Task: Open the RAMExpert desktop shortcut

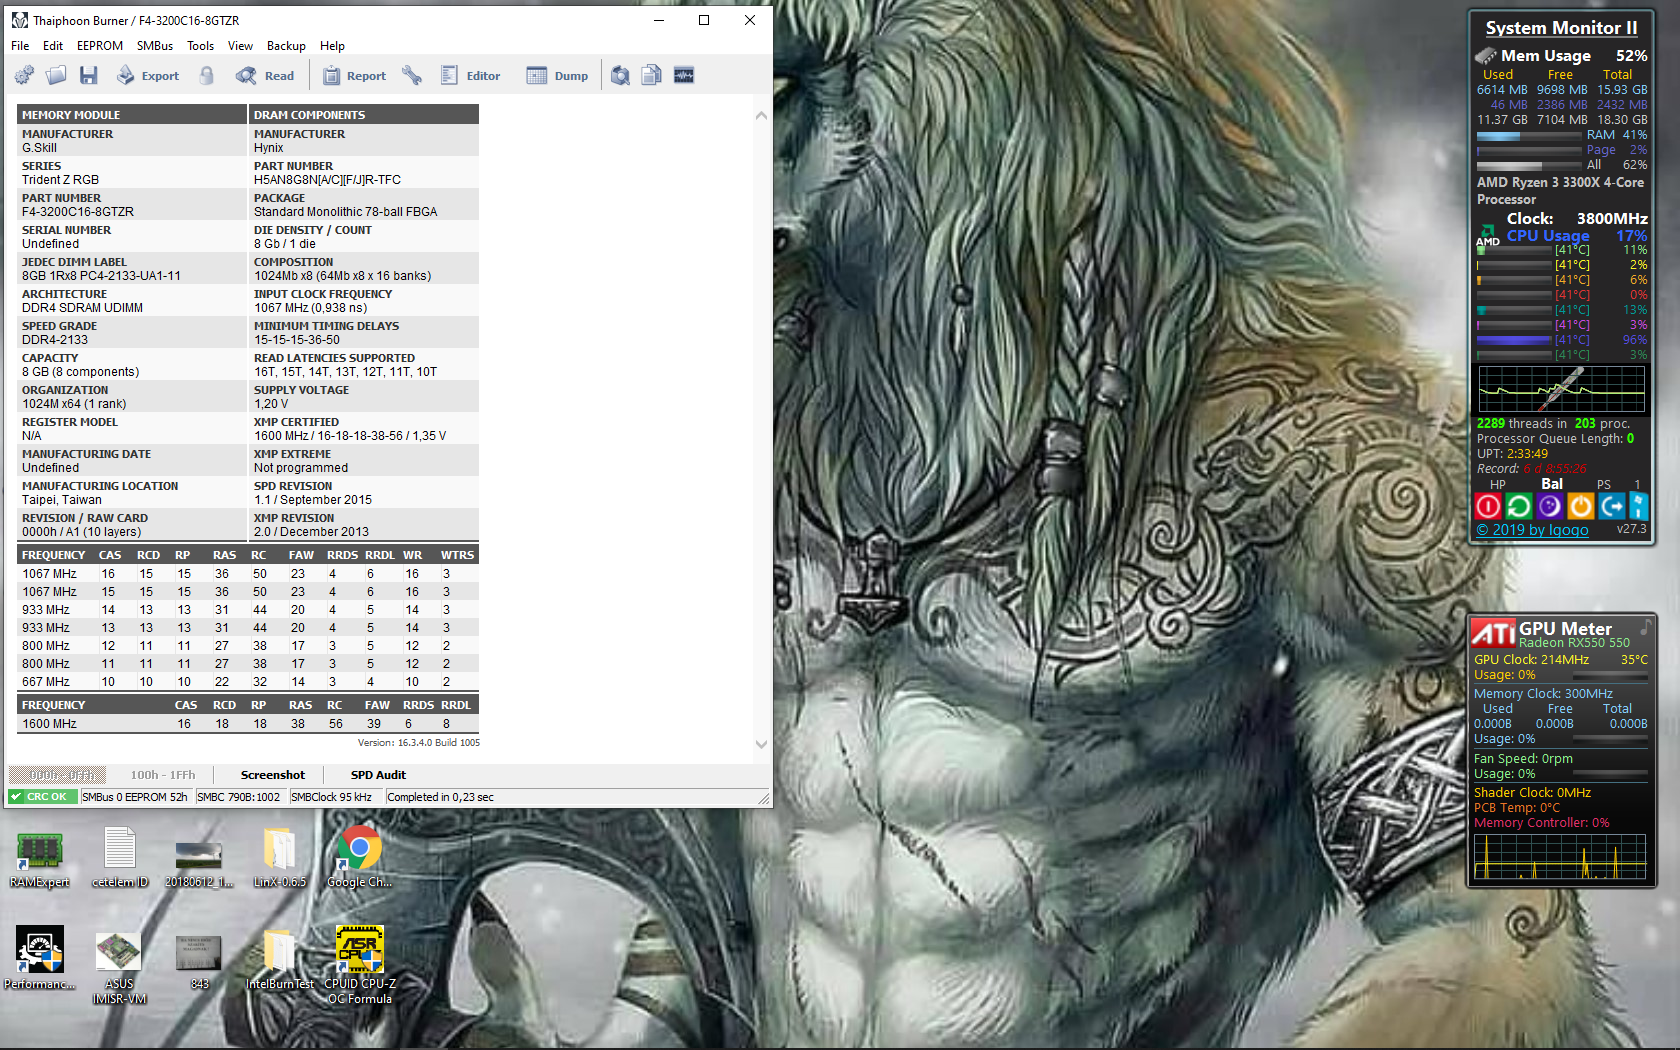Action: (40, 859)
